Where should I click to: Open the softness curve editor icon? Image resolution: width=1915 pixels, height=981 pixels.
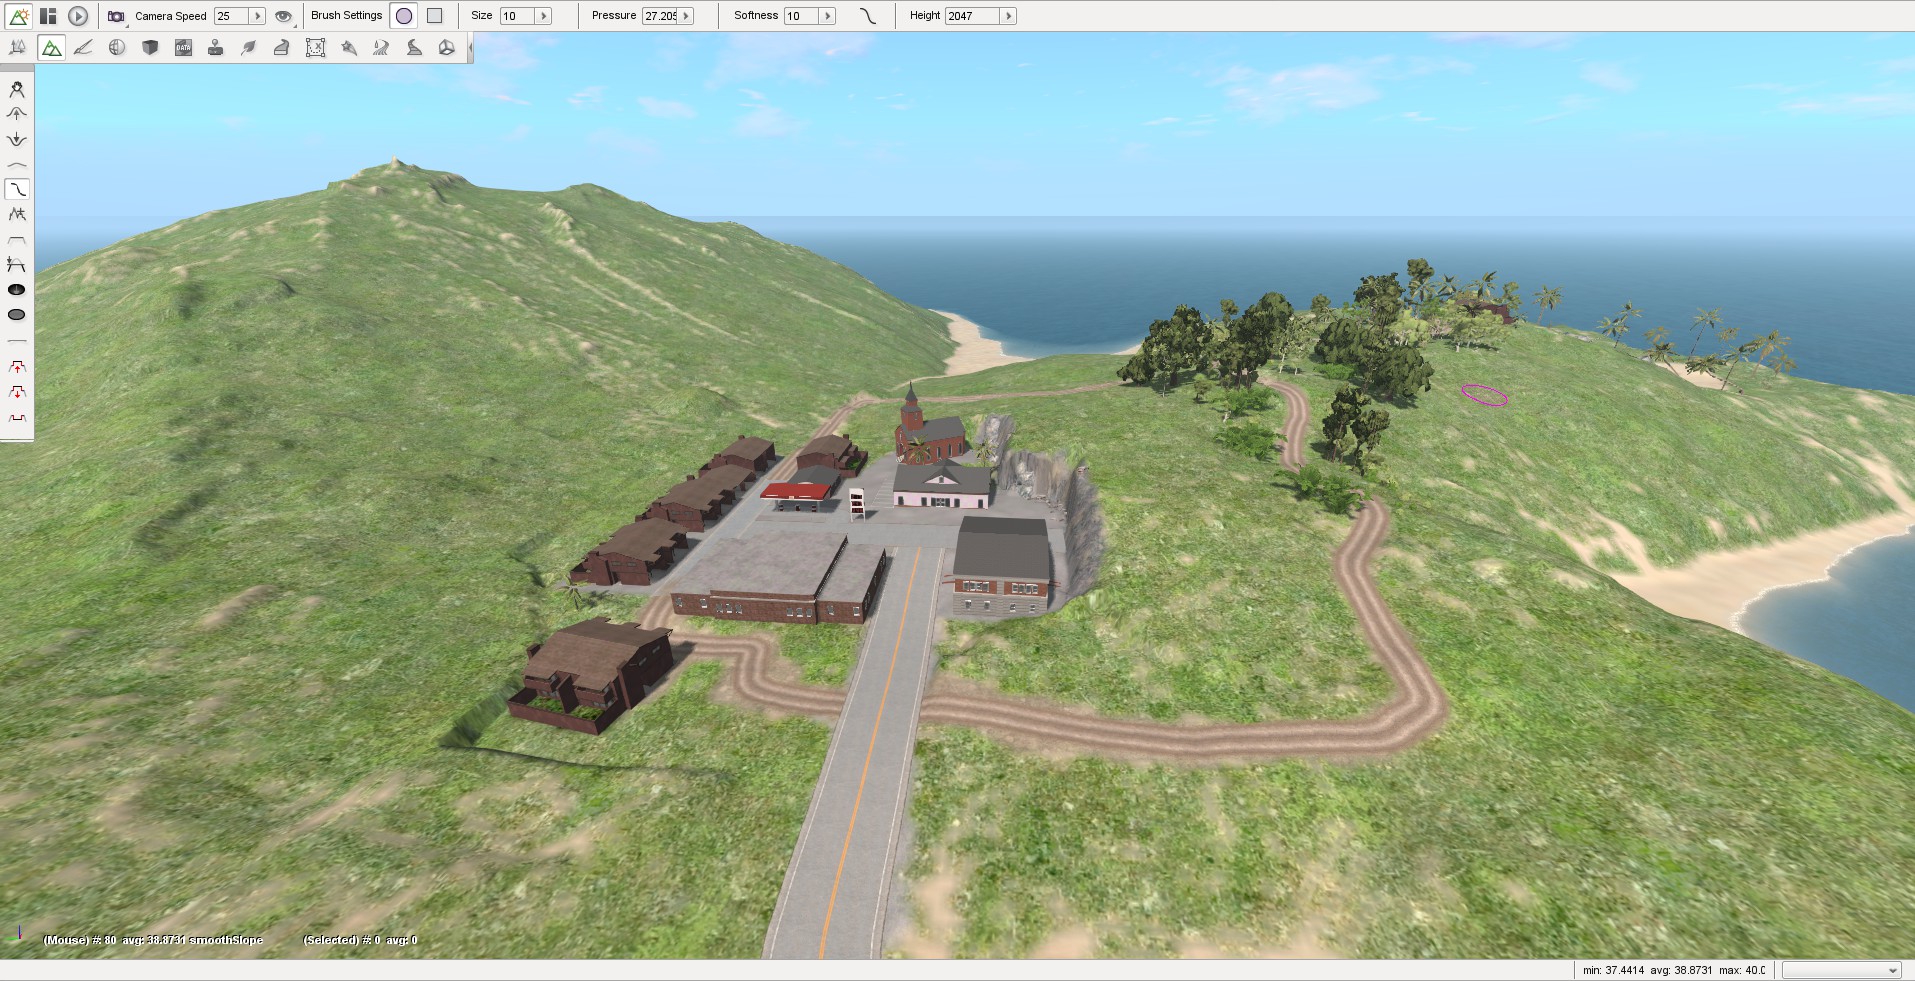[x=867, y=16]
